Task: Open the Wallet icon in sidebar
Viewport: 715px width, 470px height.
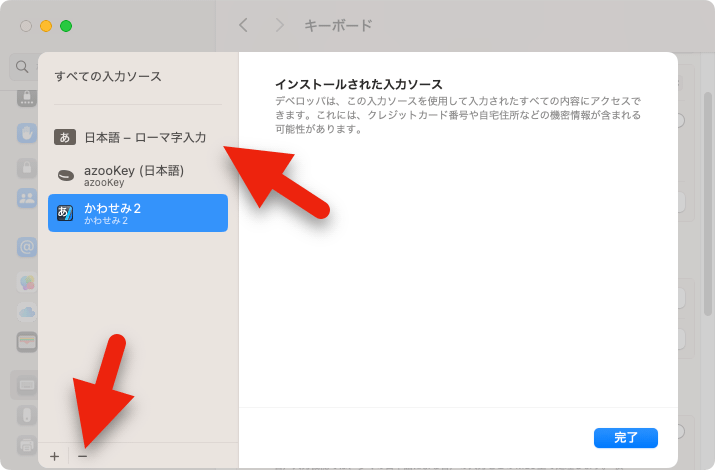Action: pyautogui.click(x=27, y=342)
